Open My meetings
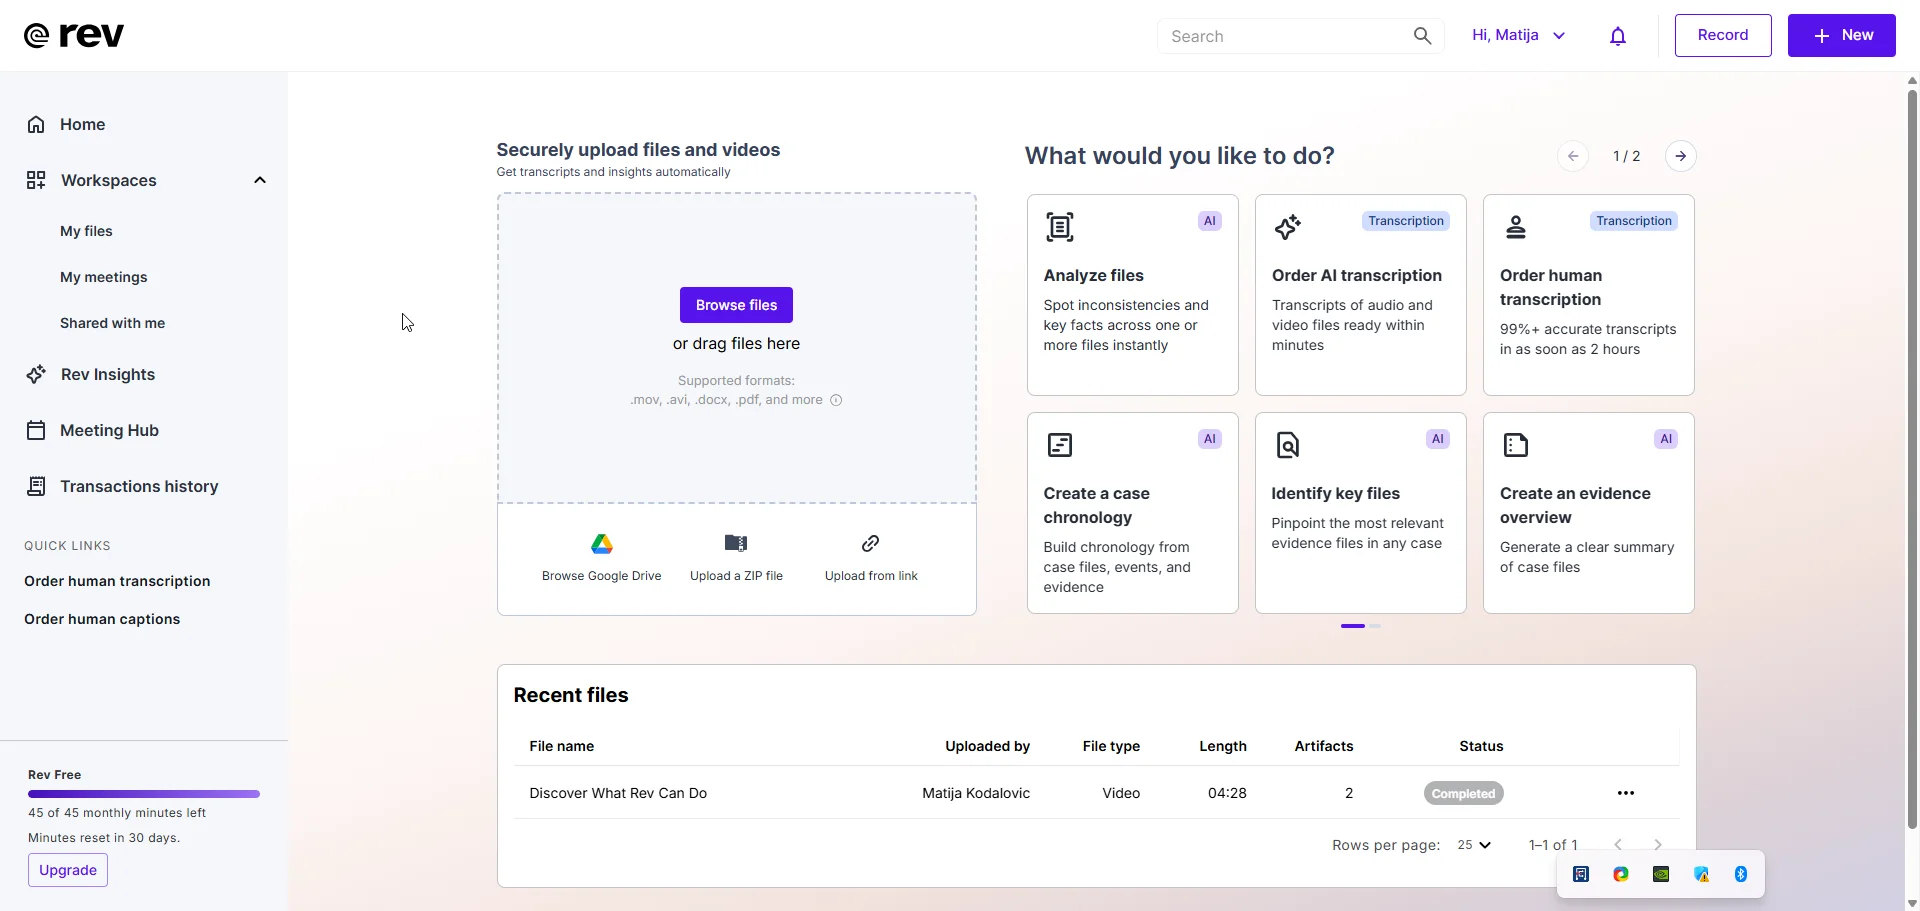This screenshot has height=911, width=1920. [x=103, y=277]
